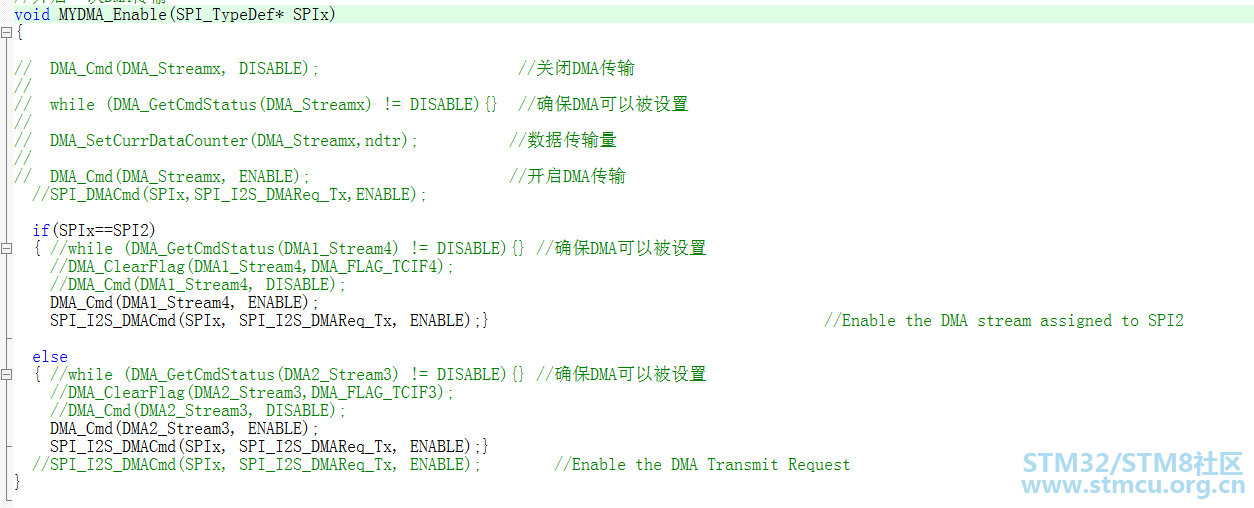1254x508 pixels.
Task: Click the STM32/STM8社区 watermark text
Action: 1133,464
